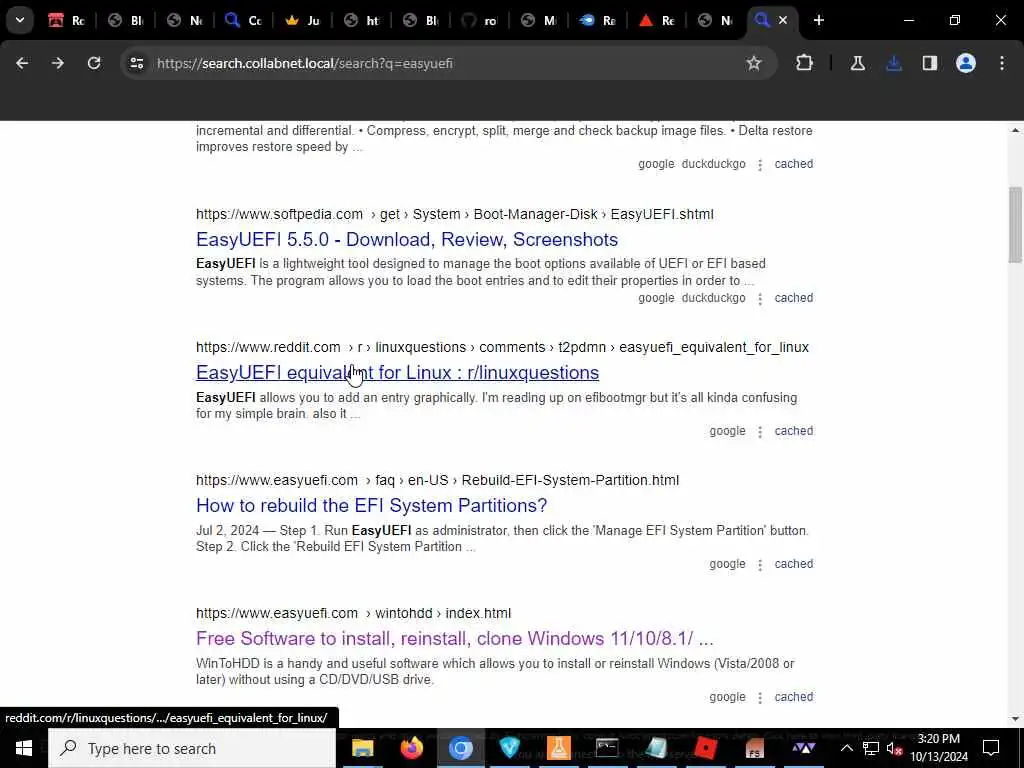Launch Firefox from taskbar
This screenshot has width=1024, height=768.
[x=411, y=748]
